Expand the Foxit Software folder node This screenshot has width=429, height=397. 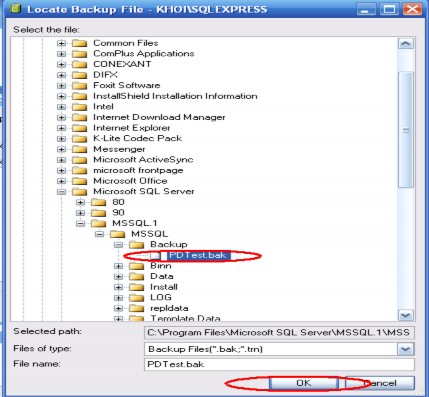pyautogui.click(x=61, y=86)
